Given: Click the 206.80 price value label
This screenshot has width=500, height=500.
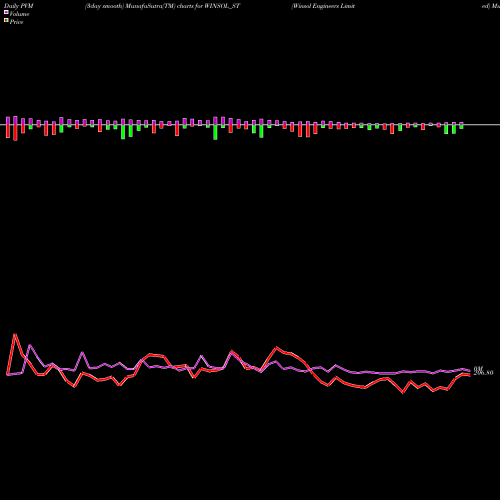Looking at the screenshot, I should coord(483,373).
